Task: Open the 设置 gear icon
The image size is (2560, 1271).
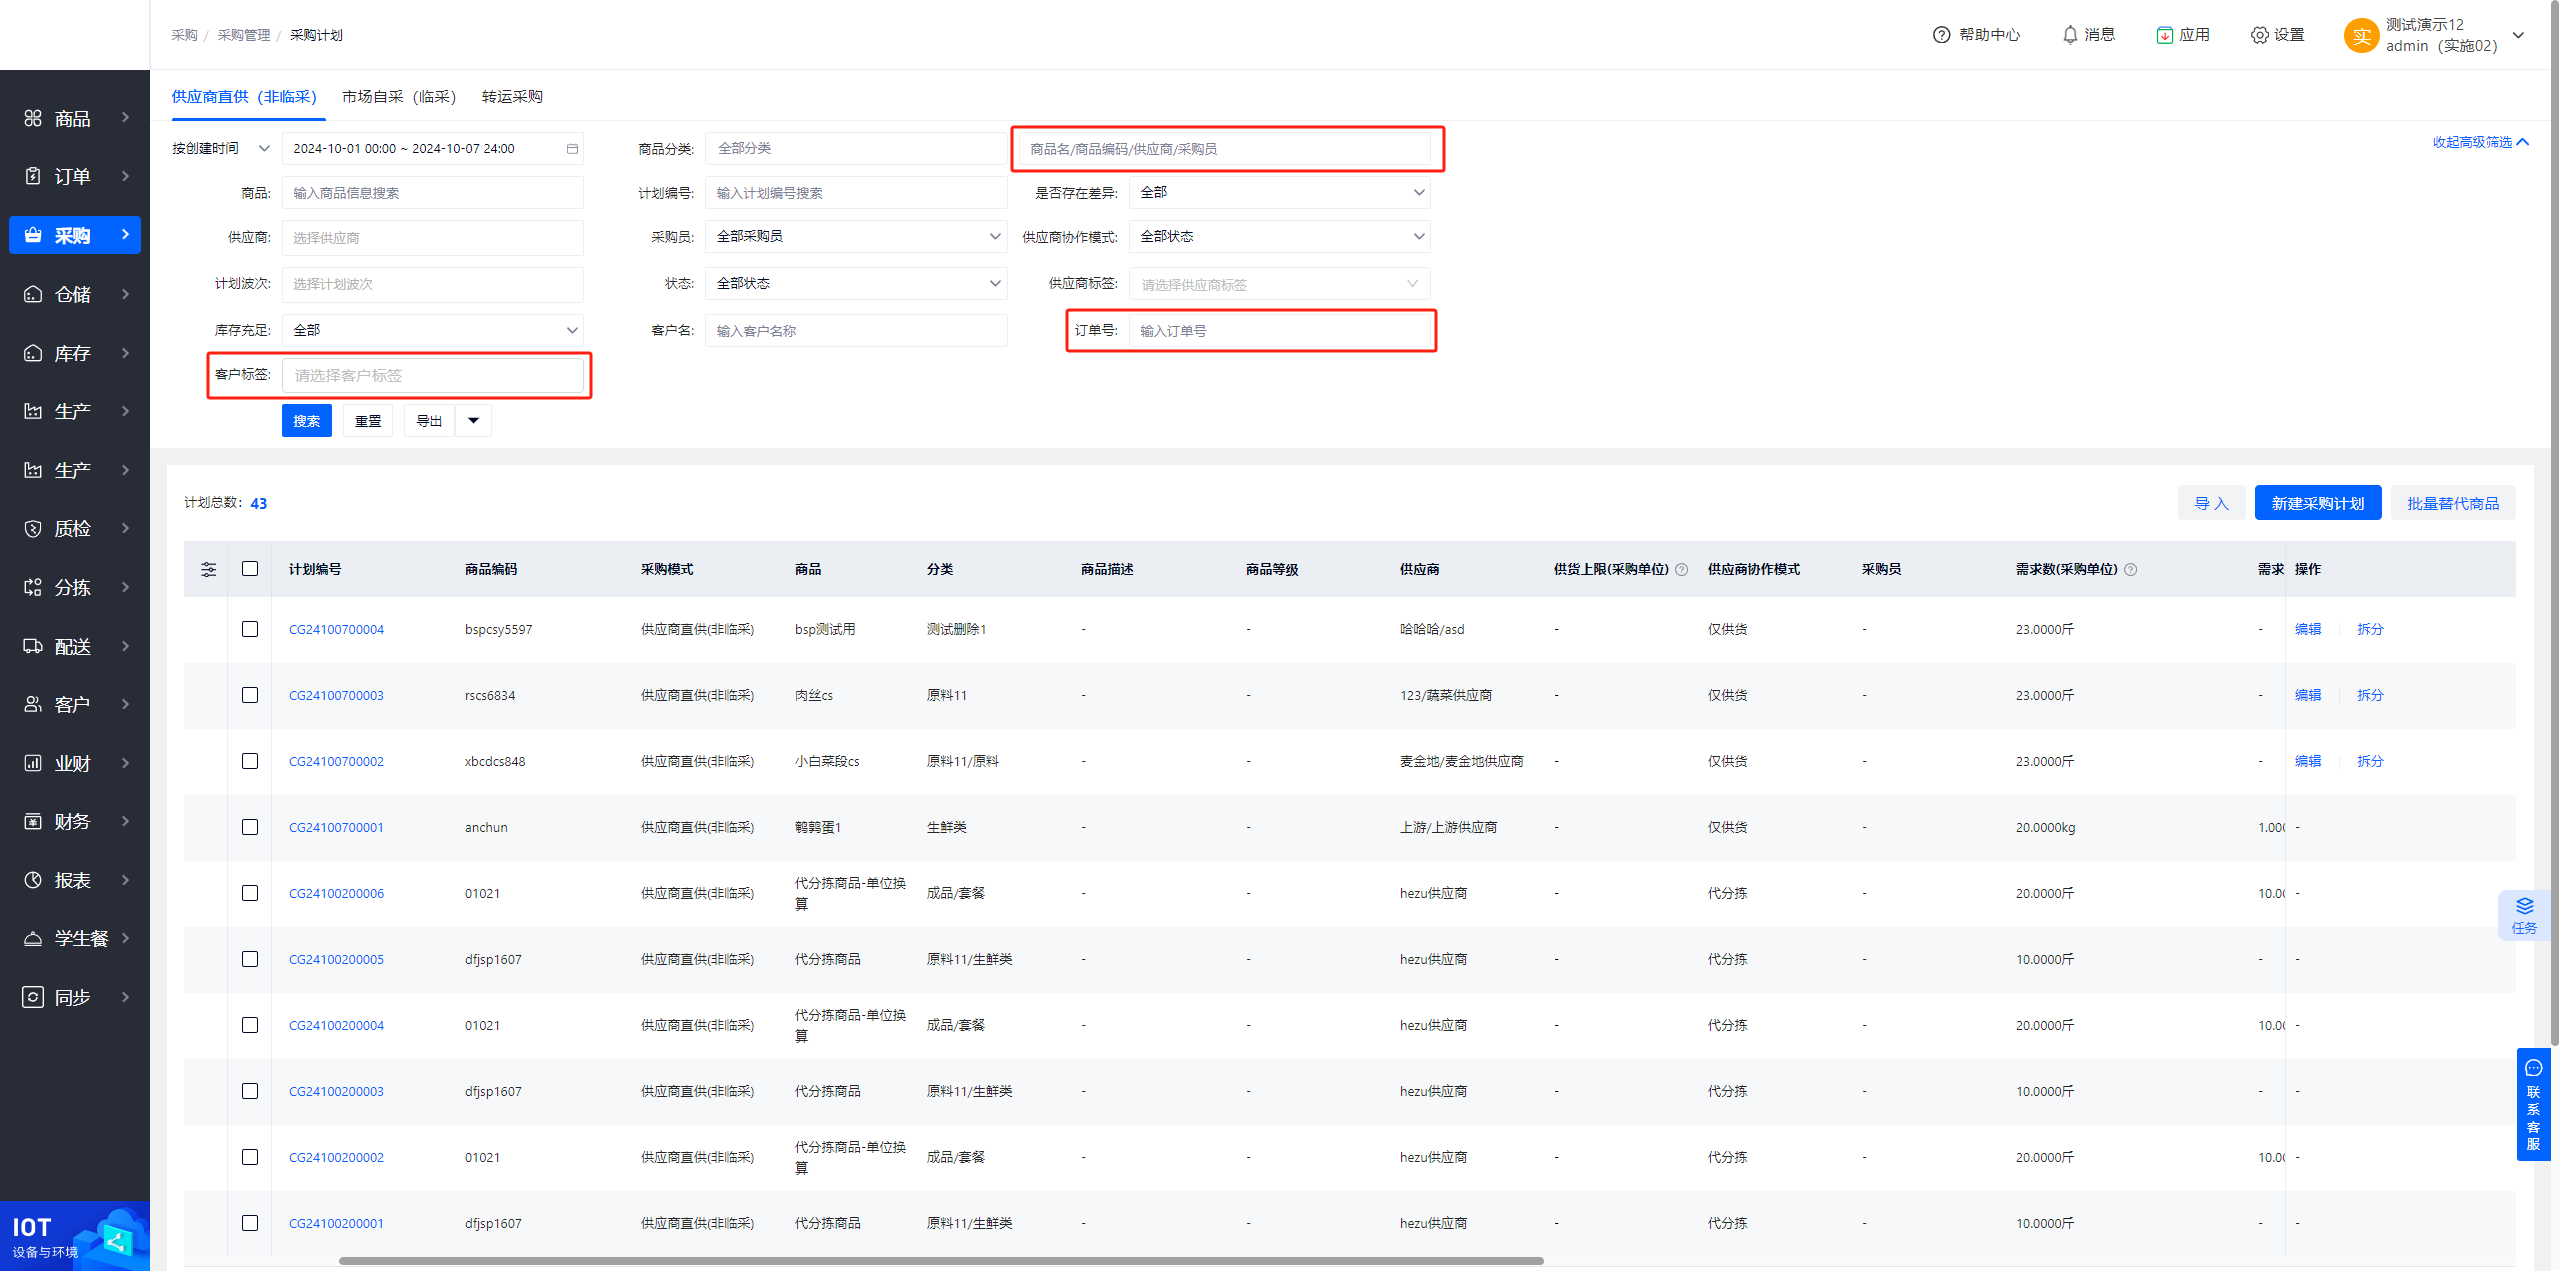Action: click(2259, 35)
